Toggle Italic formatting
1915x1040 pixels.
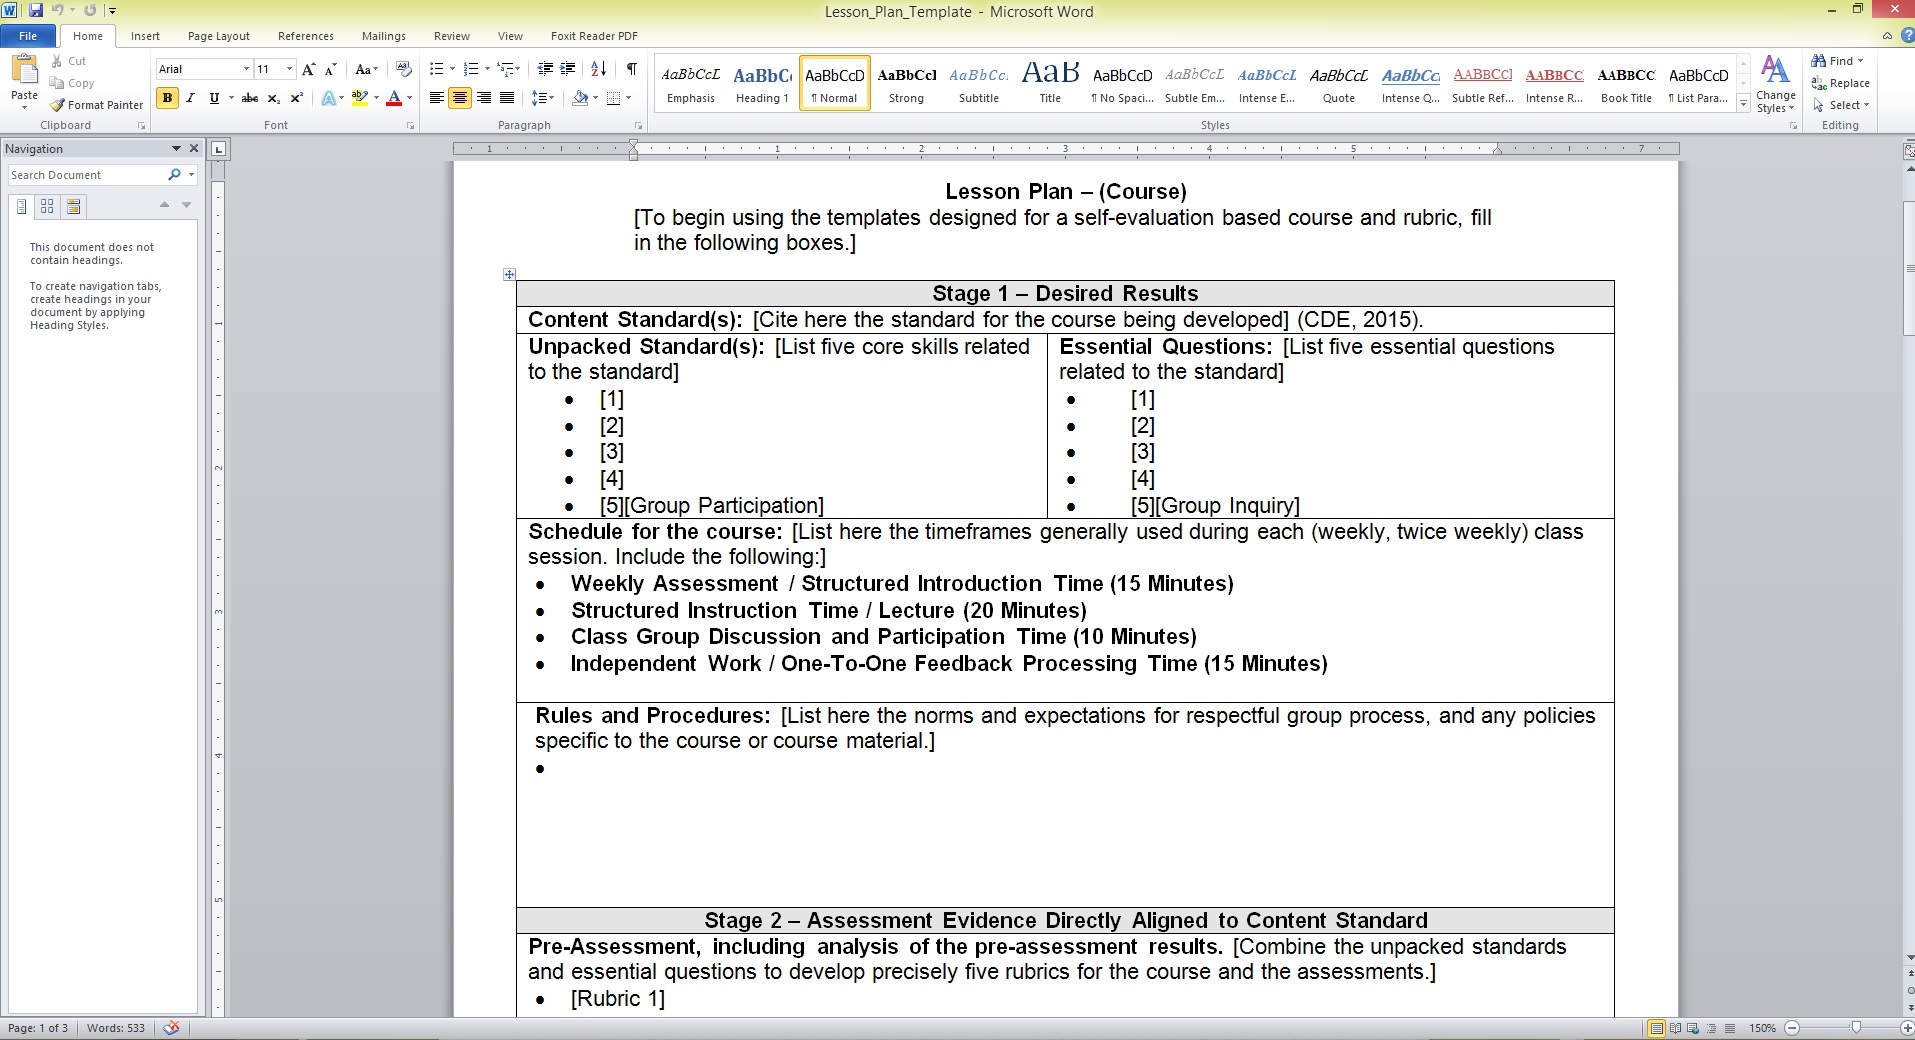pyautogui.click(x=190, y=98)
